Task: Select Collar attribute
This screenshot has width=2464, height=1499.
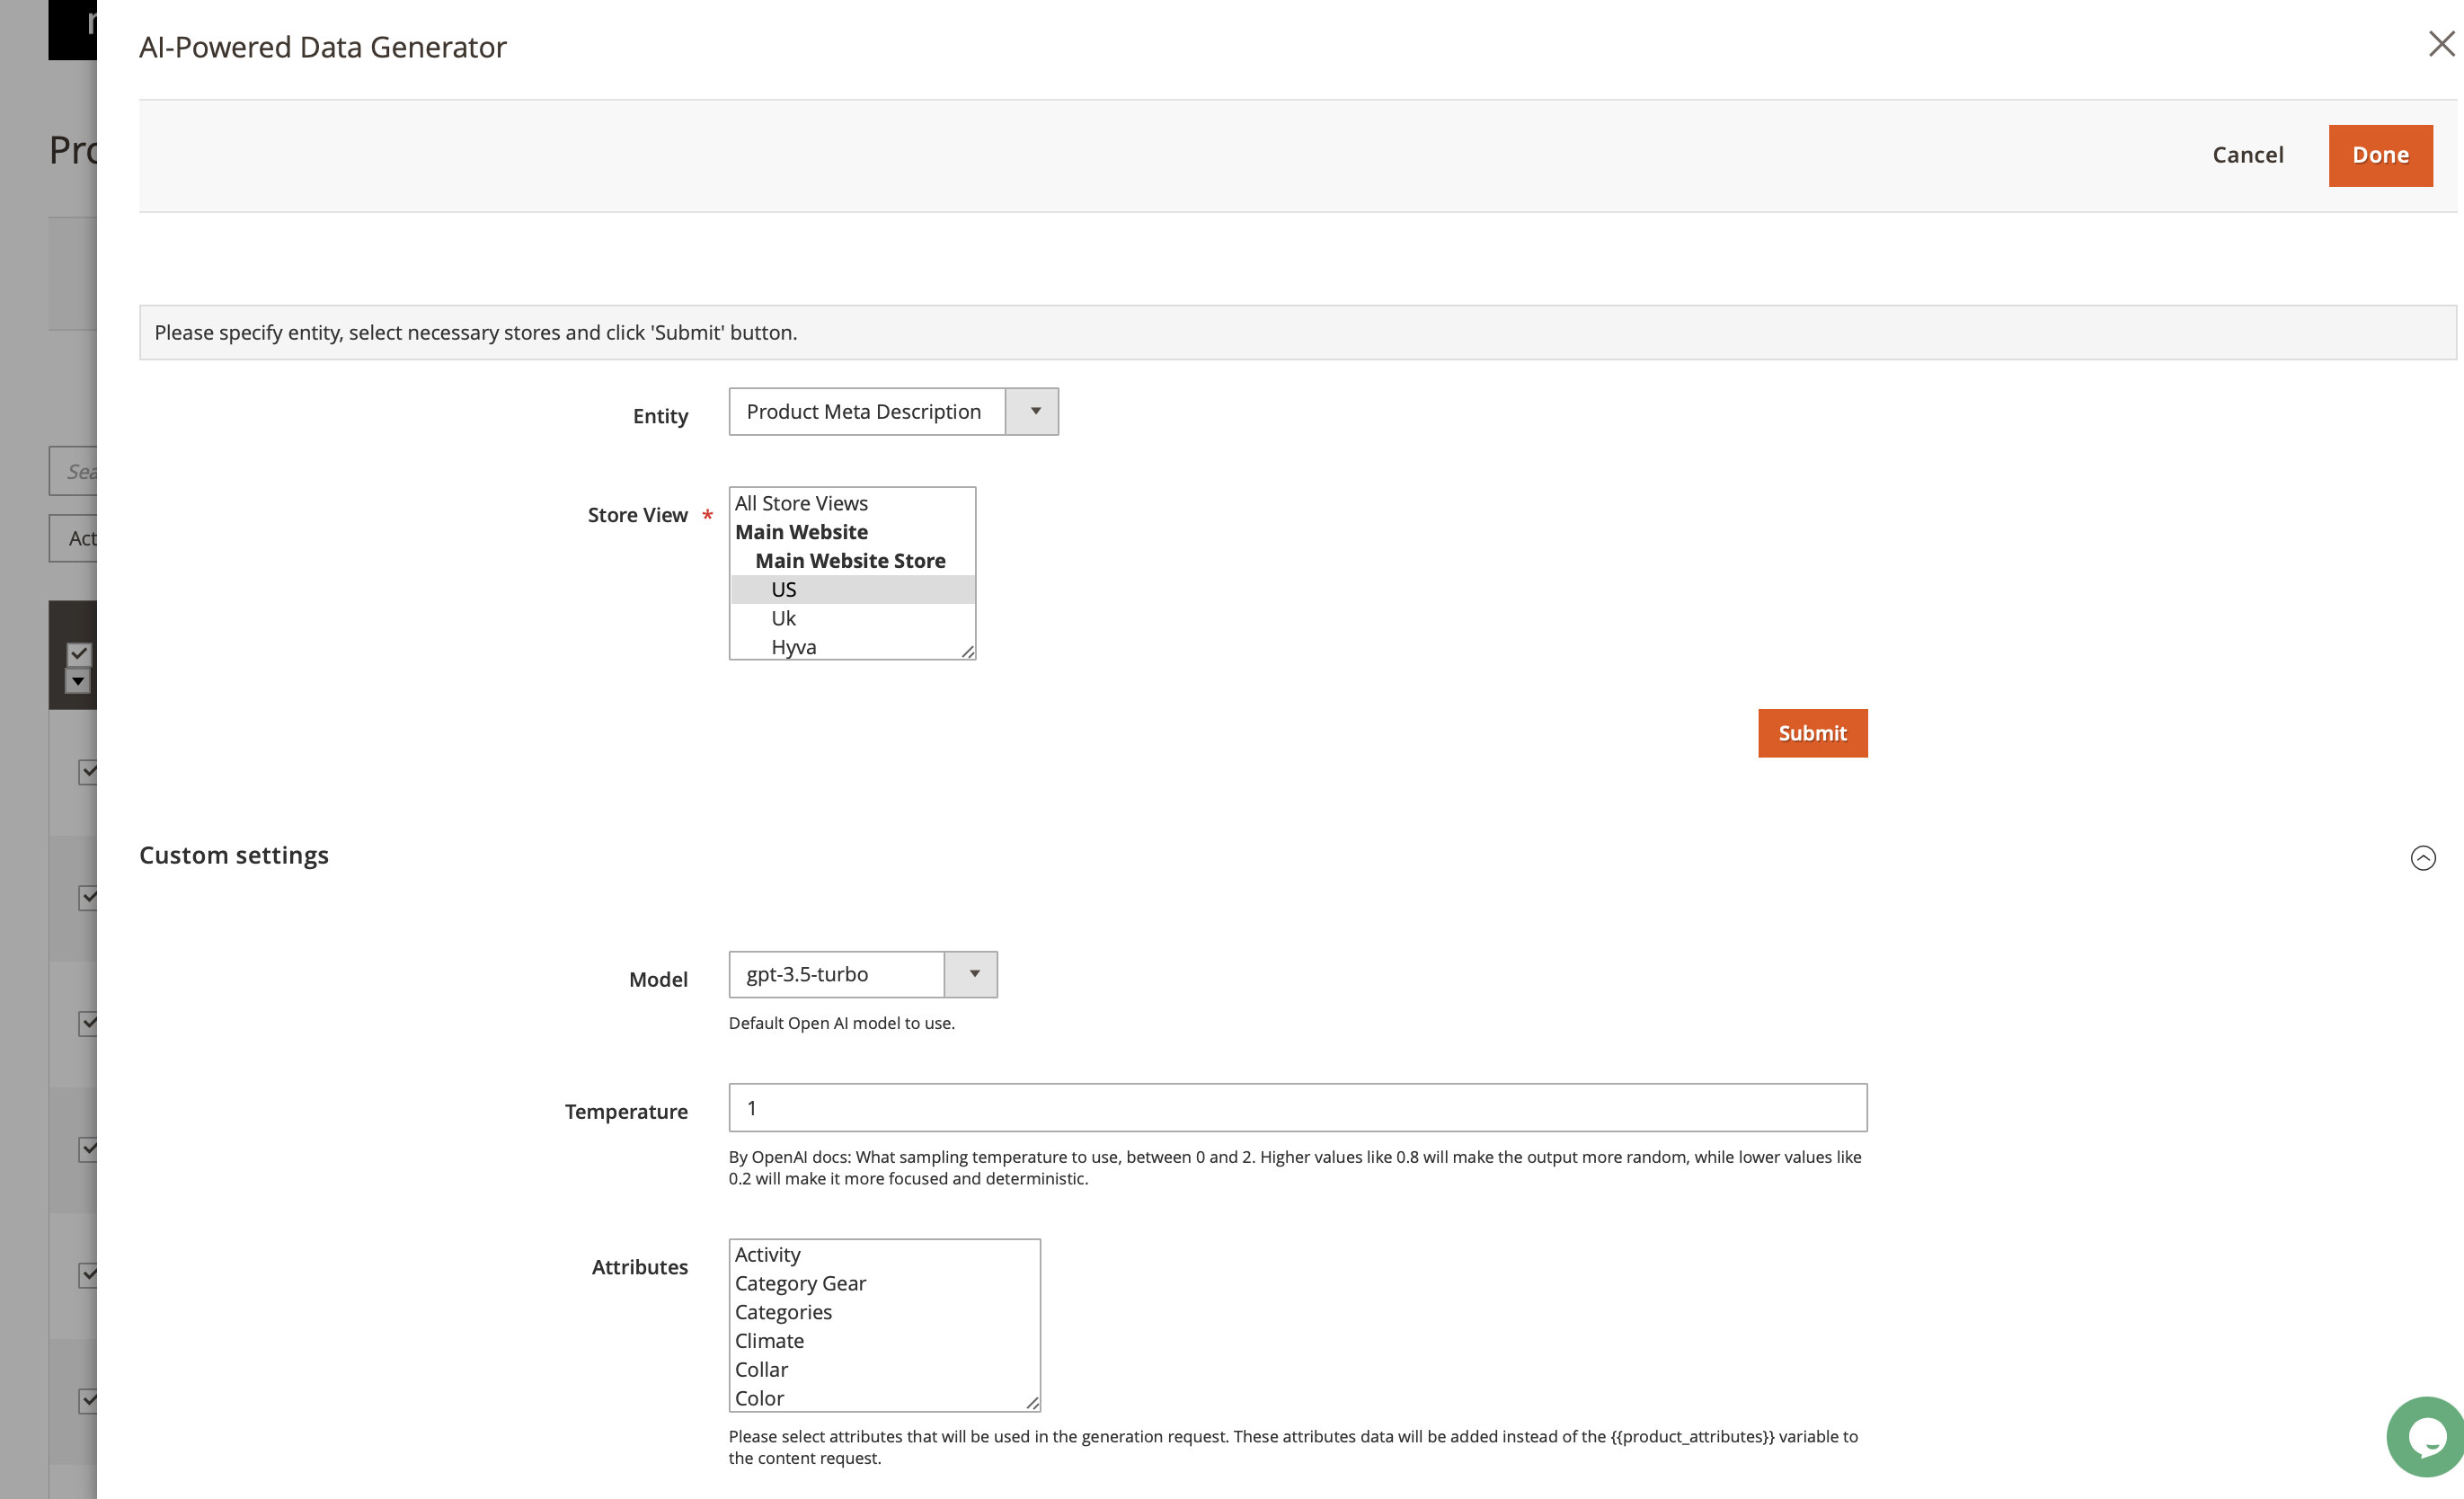Action: [x=884, y=1369]
